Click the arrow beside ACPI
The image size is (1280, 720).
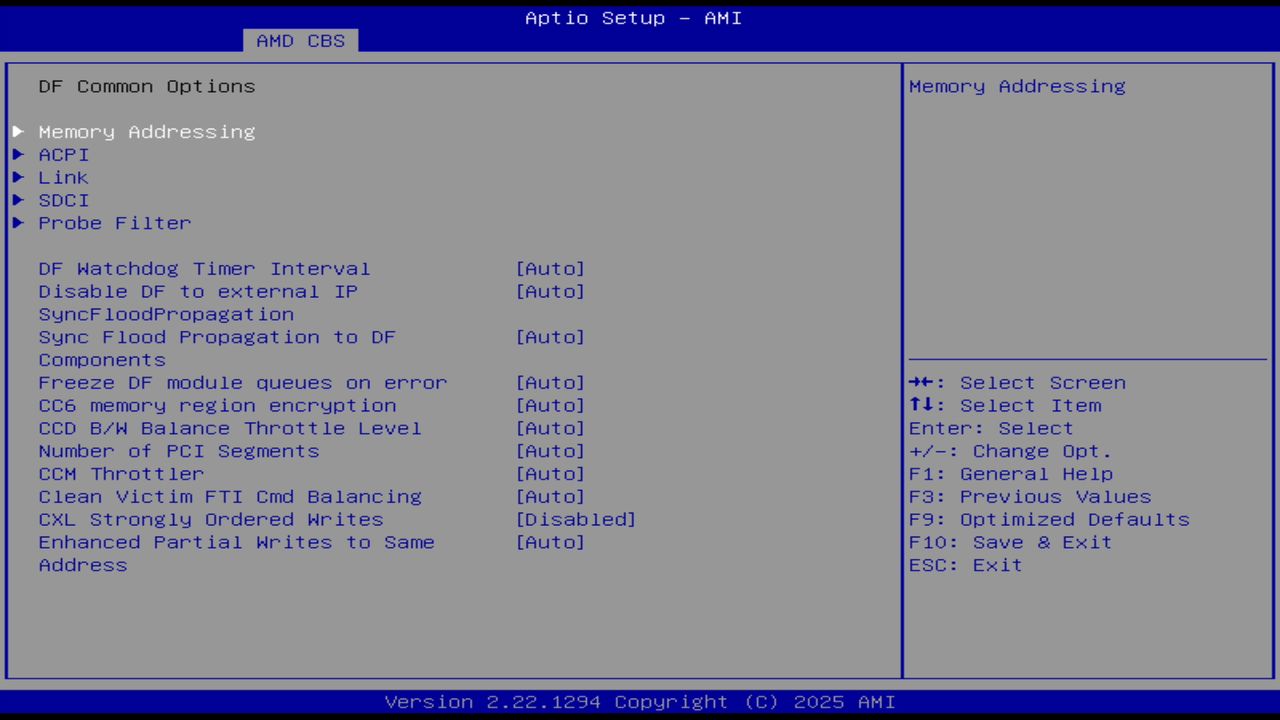[18, 155]
